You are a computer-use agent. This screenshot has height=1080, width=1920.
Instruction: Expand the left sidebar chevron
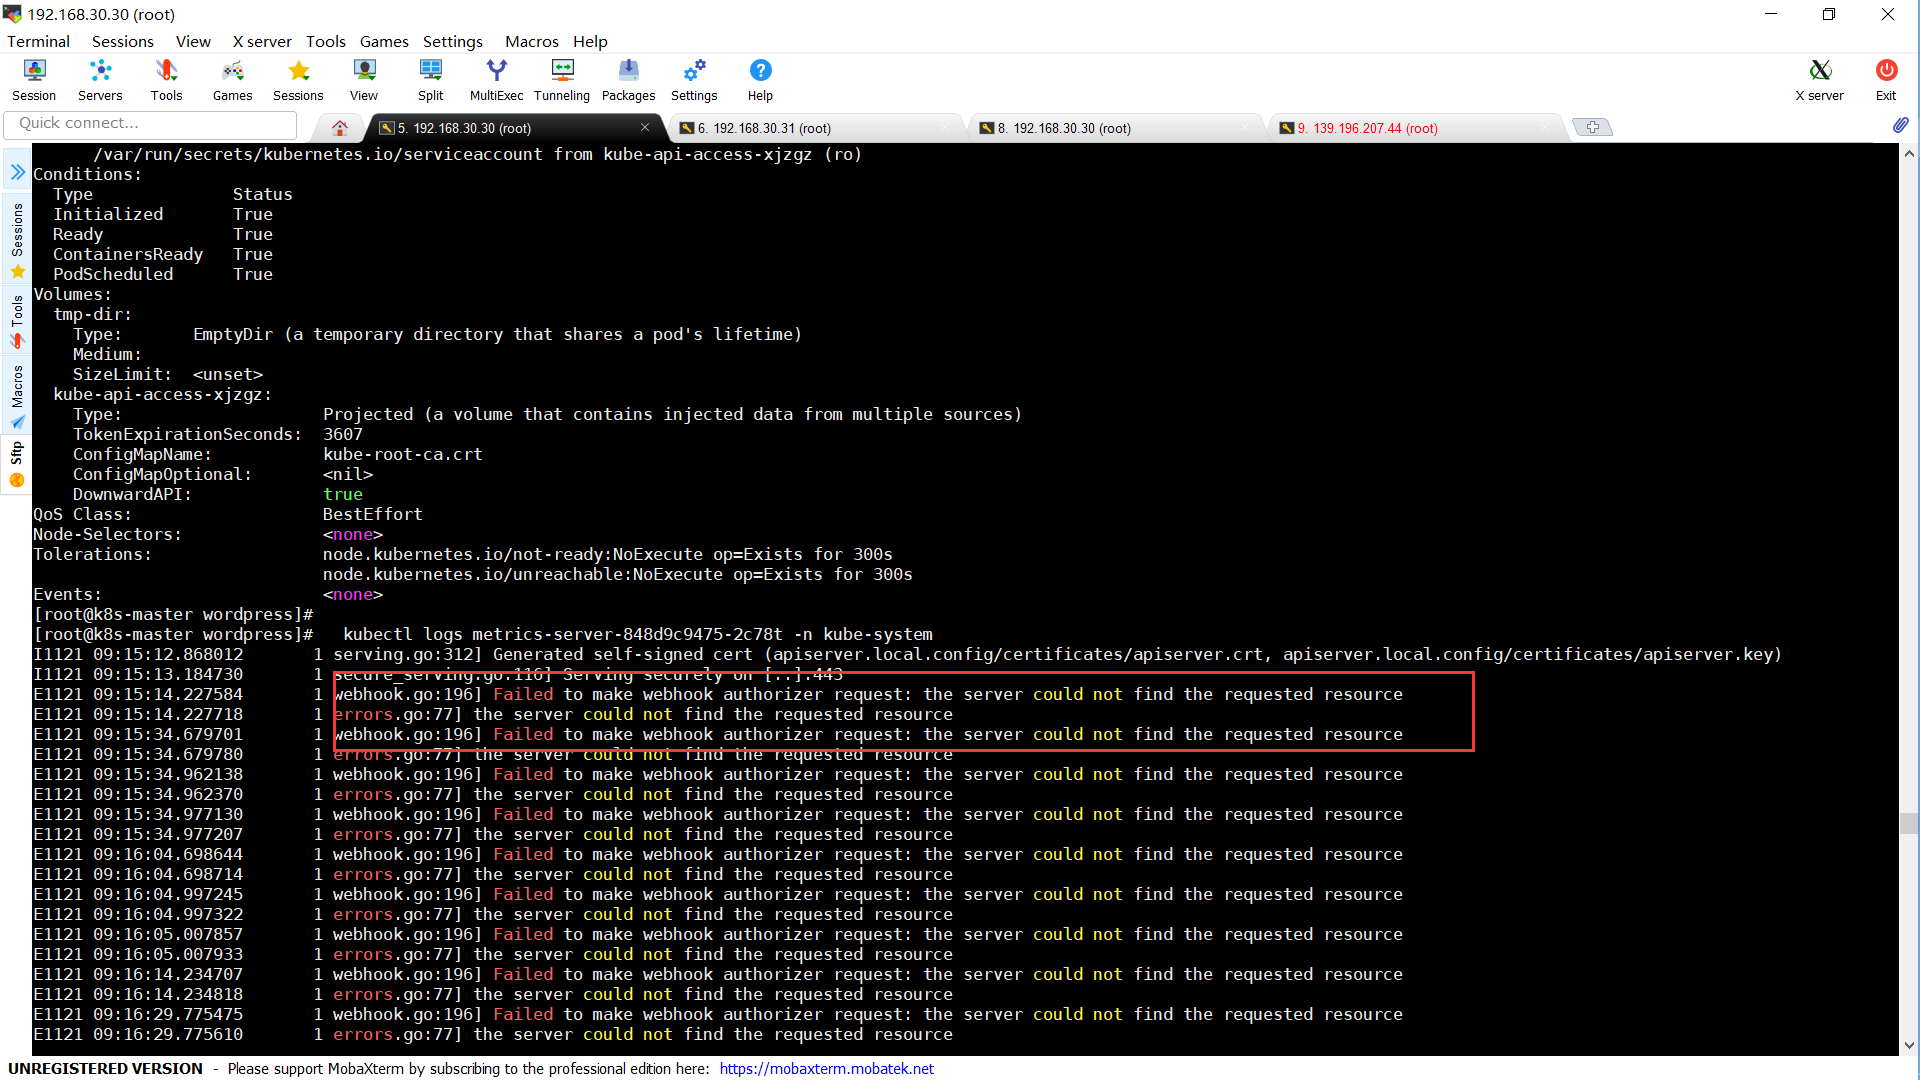click(x=17, y=172)
